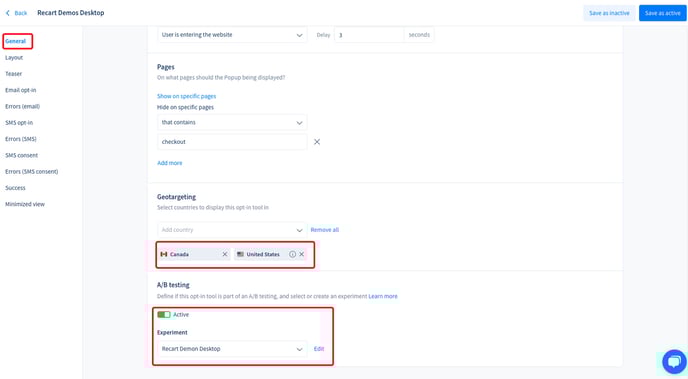Remove United States from geotargeting countries
The width and height of the screenshot is (688, 379).
[301, 254]
